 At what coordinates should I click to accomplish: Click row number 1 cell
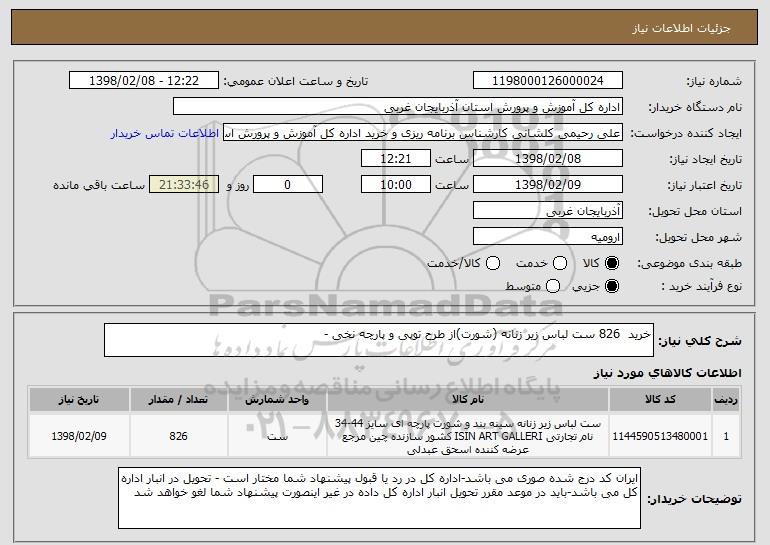[726, 436]
